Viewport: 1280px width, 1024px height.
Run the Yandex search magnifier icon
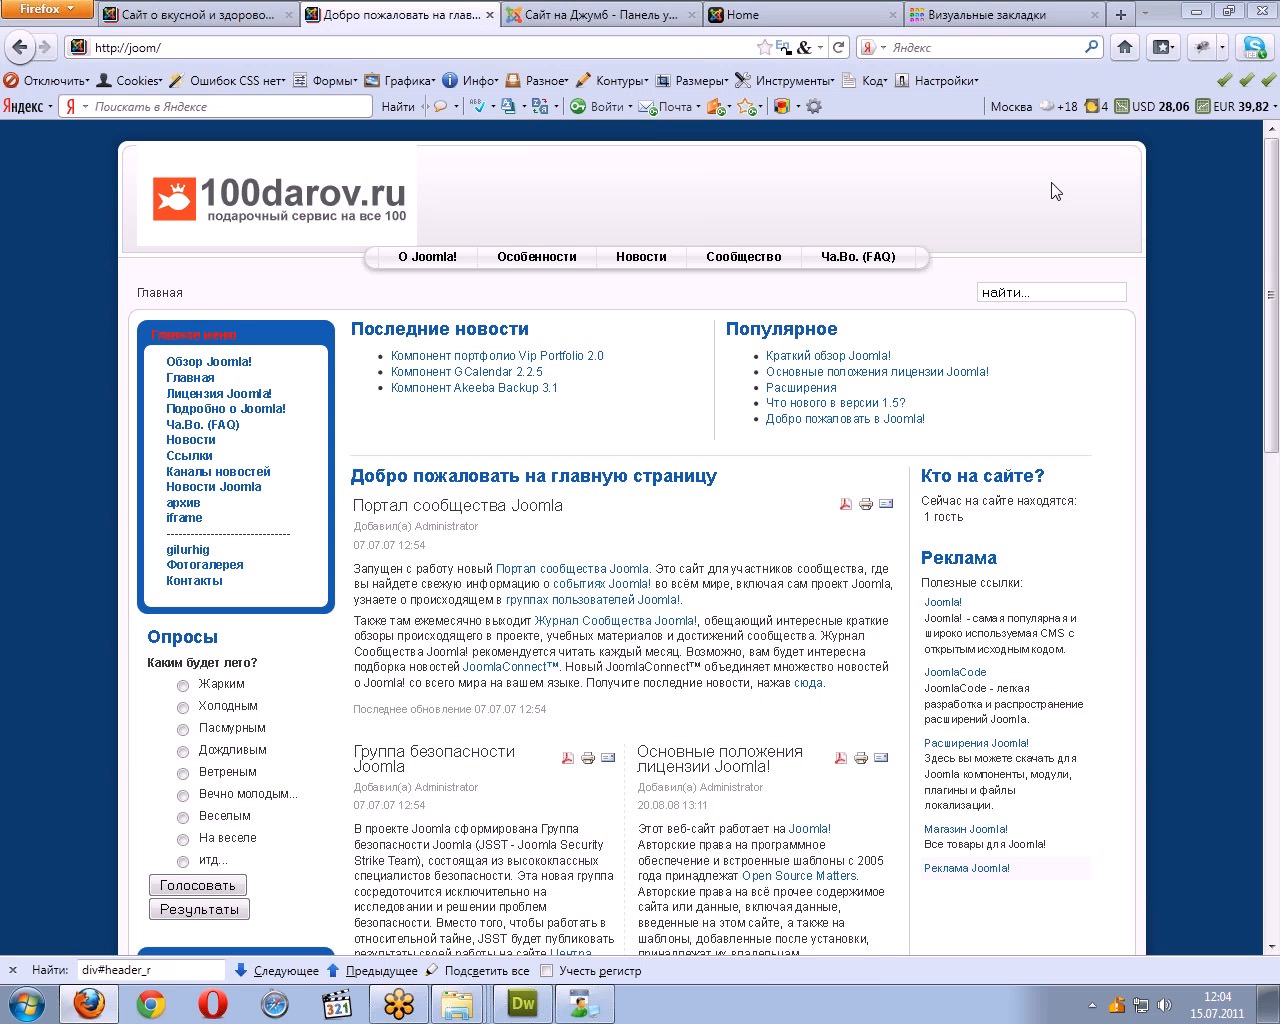1091,47
